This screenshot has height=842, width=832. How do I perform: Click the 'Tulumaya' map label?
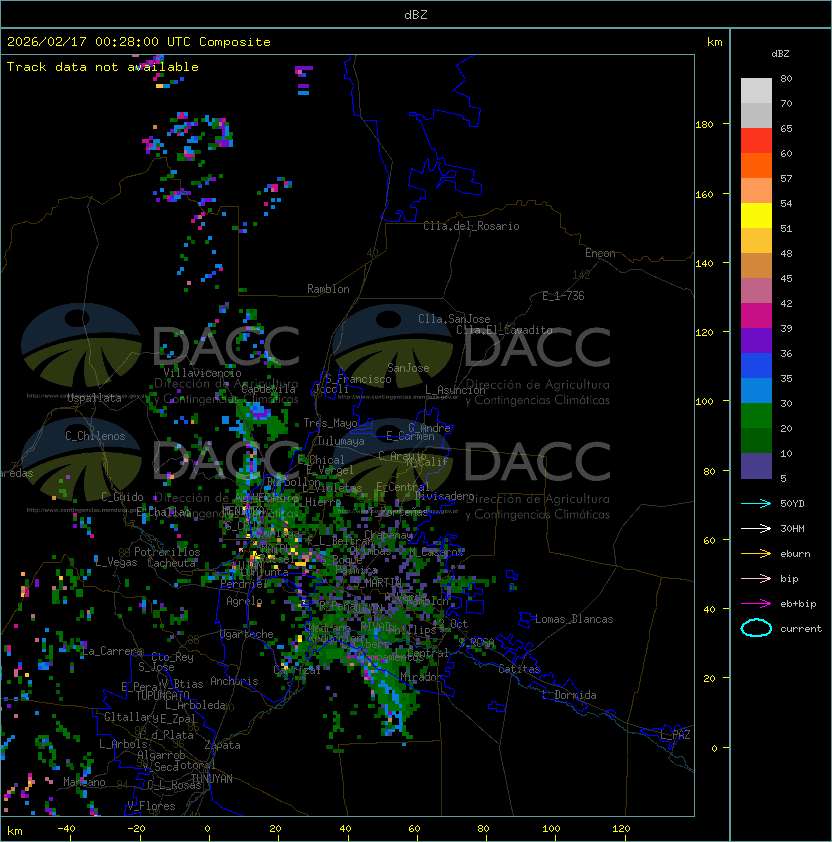point(341,441)
